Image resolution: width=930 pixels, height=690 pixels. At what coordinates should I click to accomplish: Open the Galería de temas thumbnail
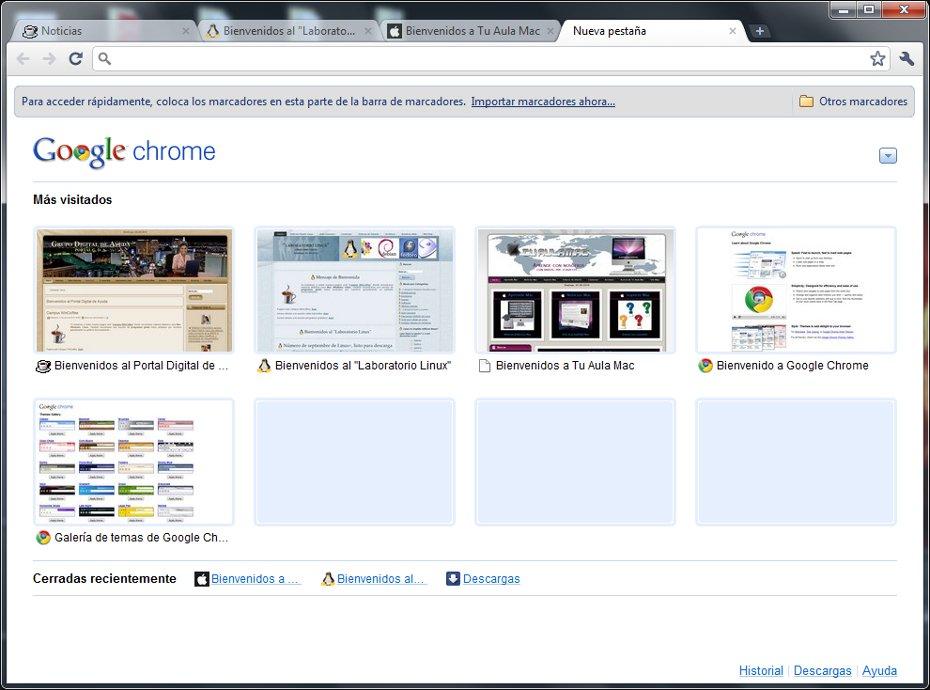click(134, 462)
